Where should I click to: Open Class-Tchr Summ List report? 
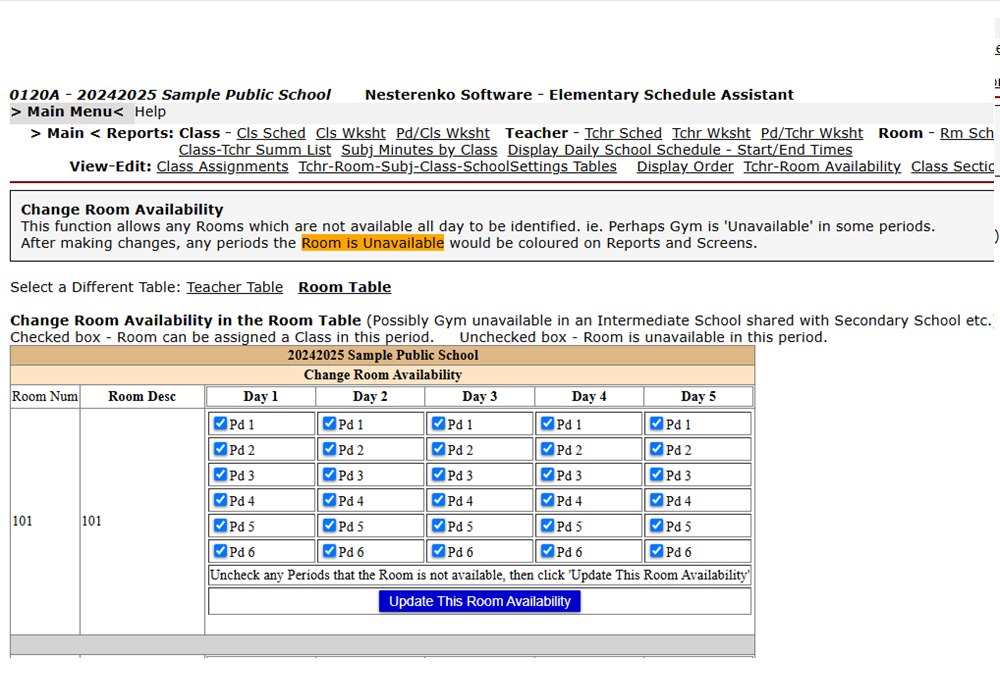(255, 150)
